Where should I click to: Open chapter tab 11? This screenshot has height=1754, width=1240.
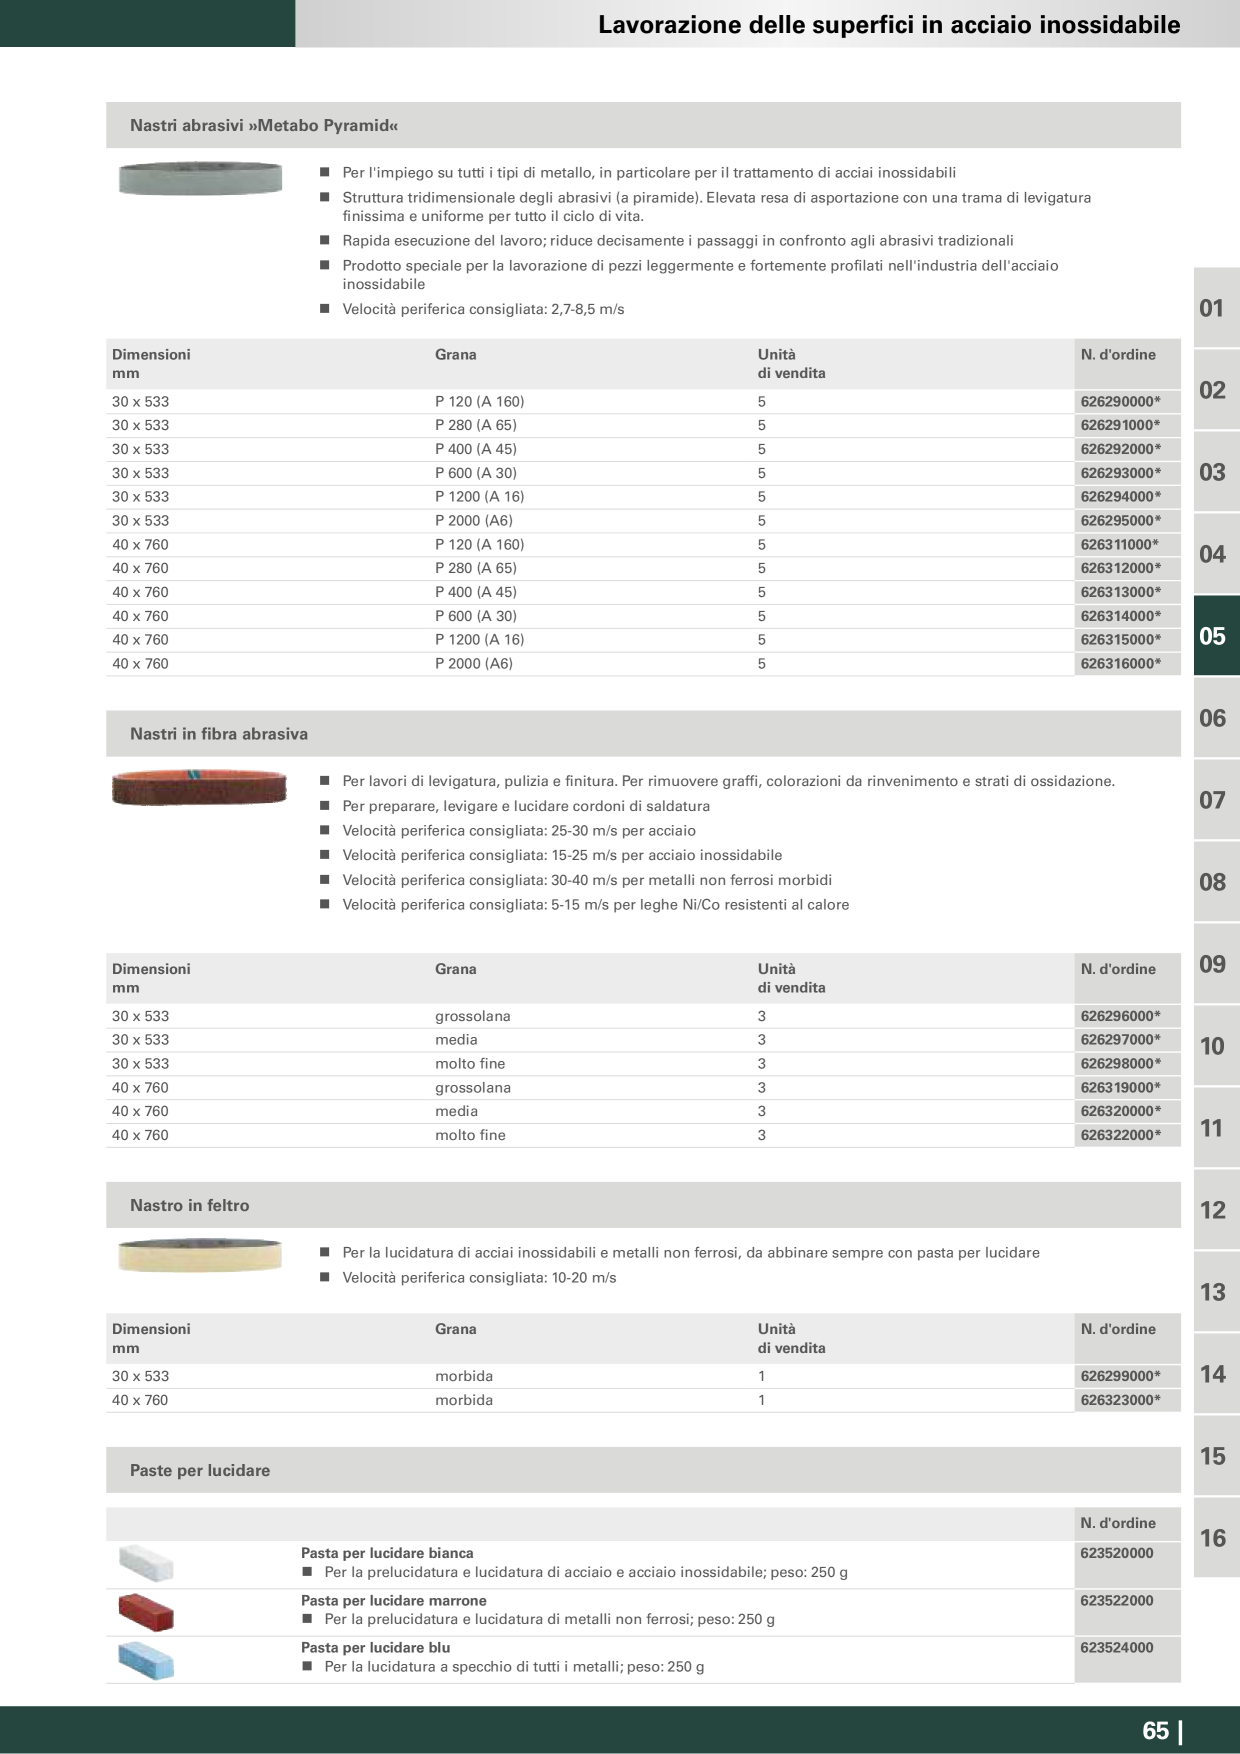tap(1216, 1128)
